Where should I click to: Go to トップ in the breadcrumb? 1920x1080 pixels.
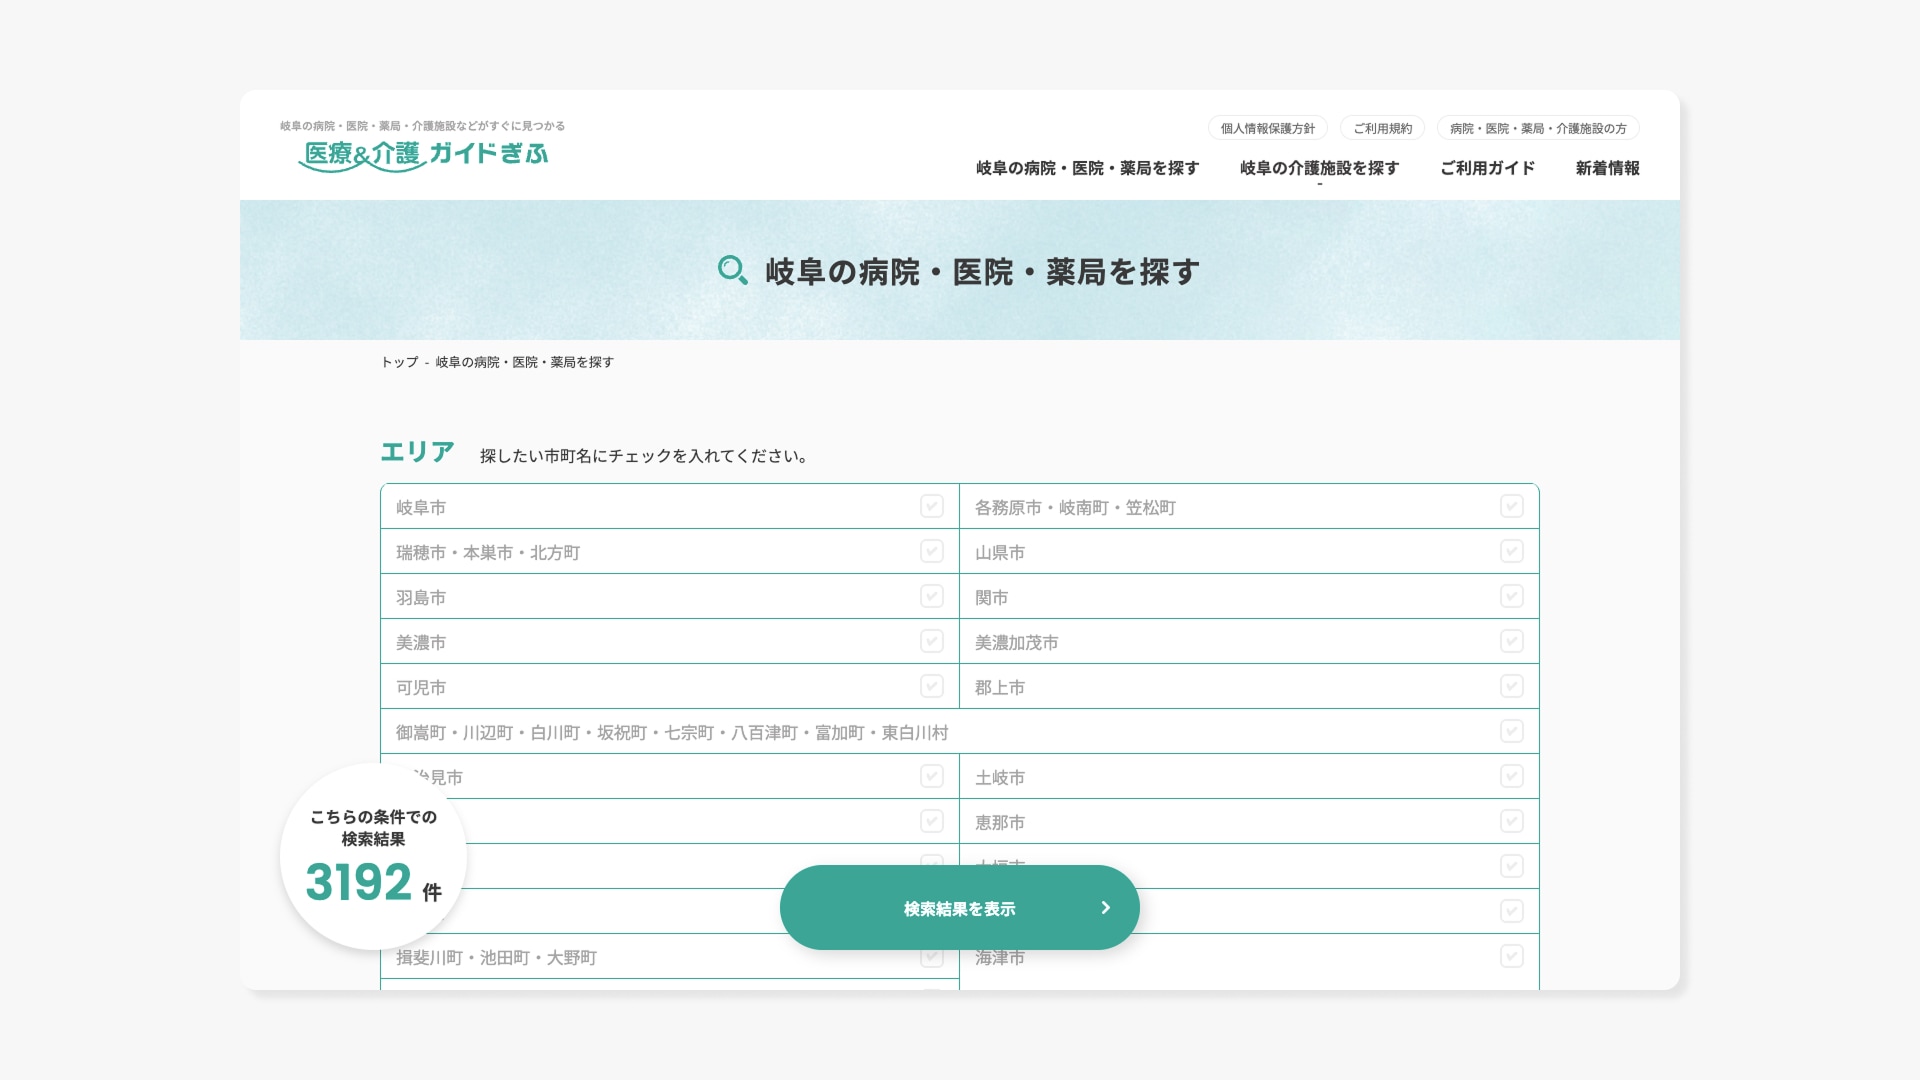pos(399,362)
